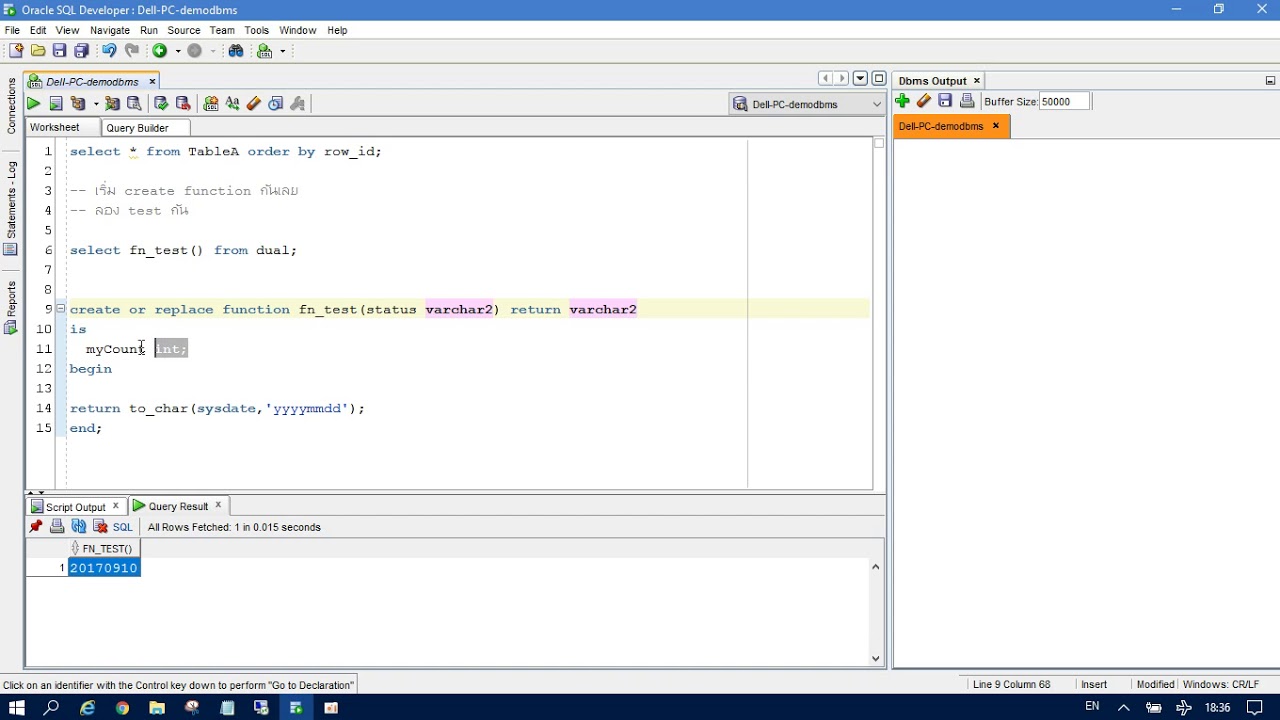Expand the Explain Plan dropdown arrow
The width and height of the screenshot is (1280, 720).
[x=96, y=104]
